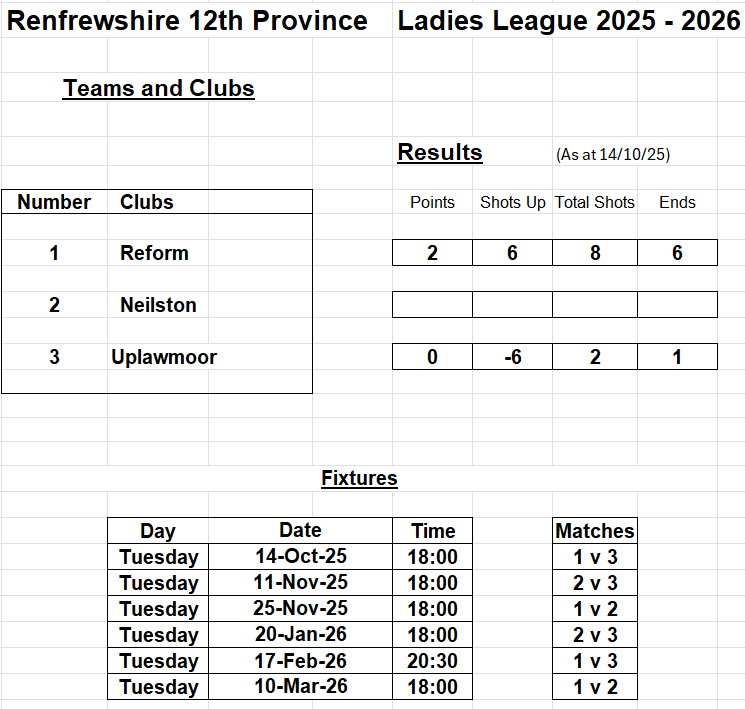
Task: Click the 20:30 fixture time cell
Action: tap(433, 661)
